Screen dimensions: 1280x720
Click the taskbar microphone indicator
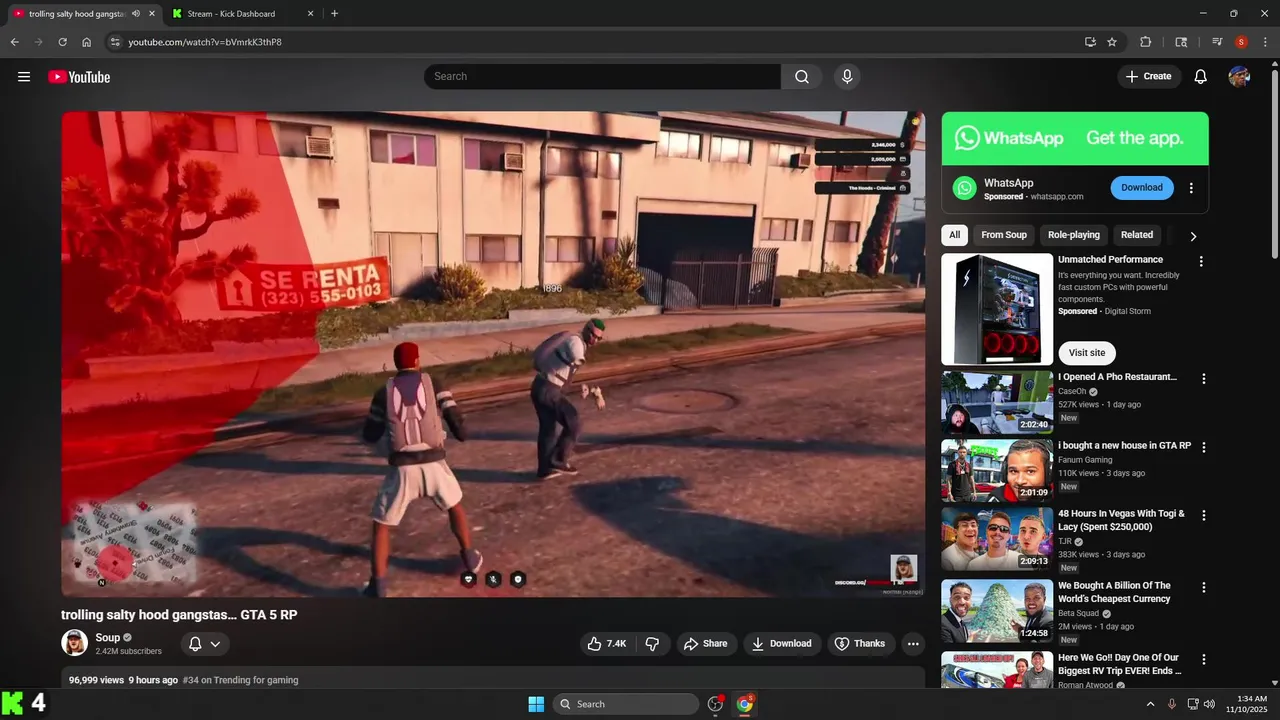(x=1172, y=704)
